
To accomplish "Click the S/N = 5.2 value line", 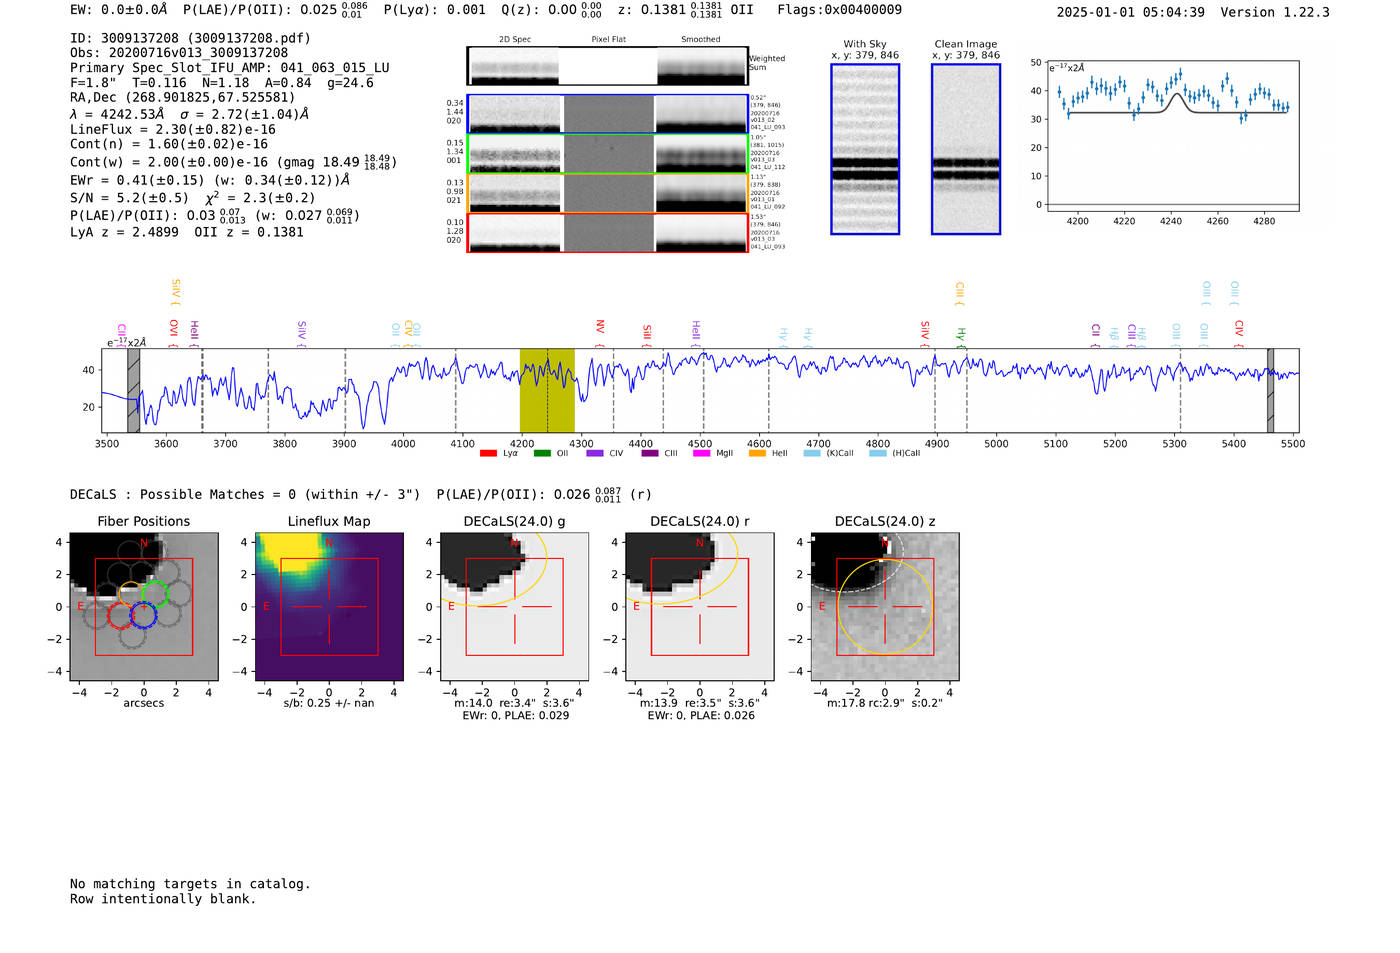I will [193, 198].
